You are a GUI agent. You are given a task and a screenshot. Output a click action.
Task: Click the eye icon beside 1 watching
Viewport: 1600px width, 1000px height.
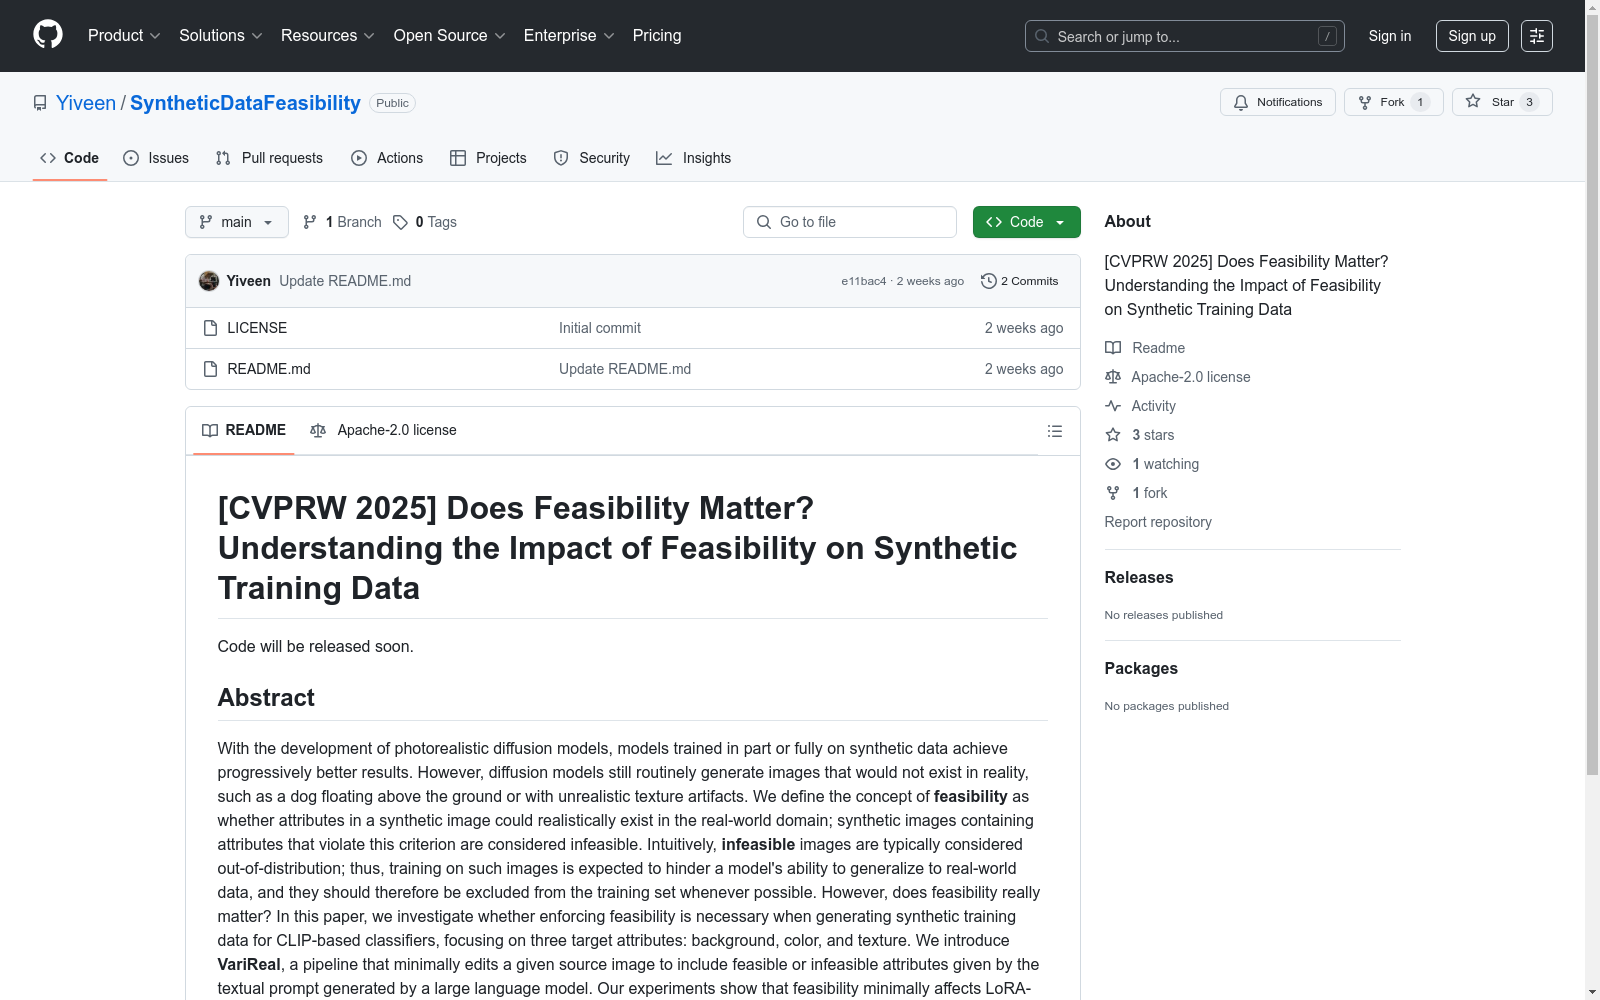click(1113, 464)
